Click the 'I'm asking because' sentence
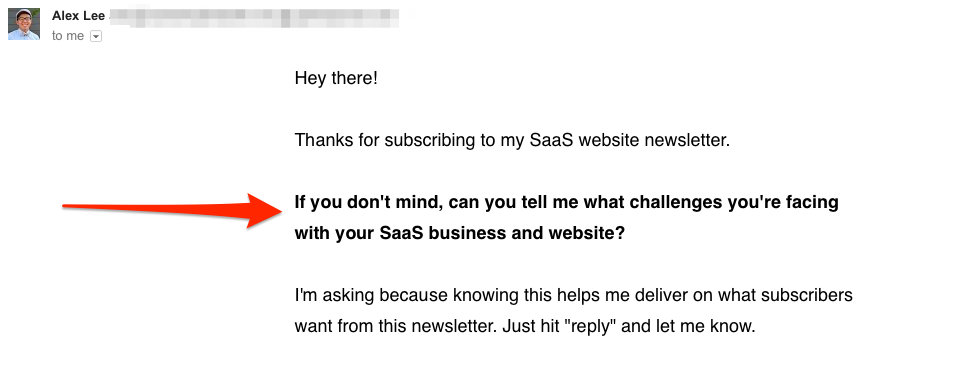The height and width of the screenshot is (368, 970). 573,295
